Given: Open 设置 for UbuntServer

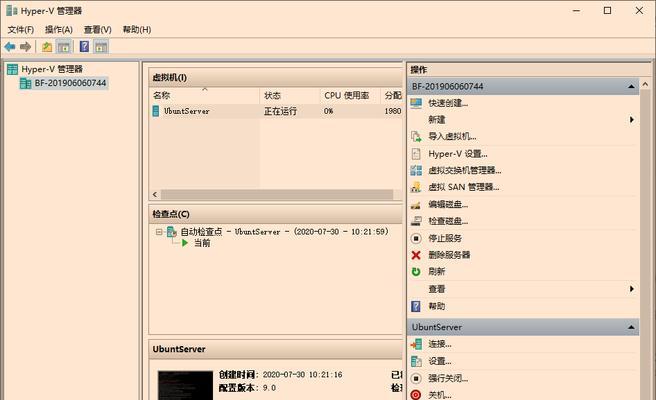Looking at the screenshot, I should point(439,361).
